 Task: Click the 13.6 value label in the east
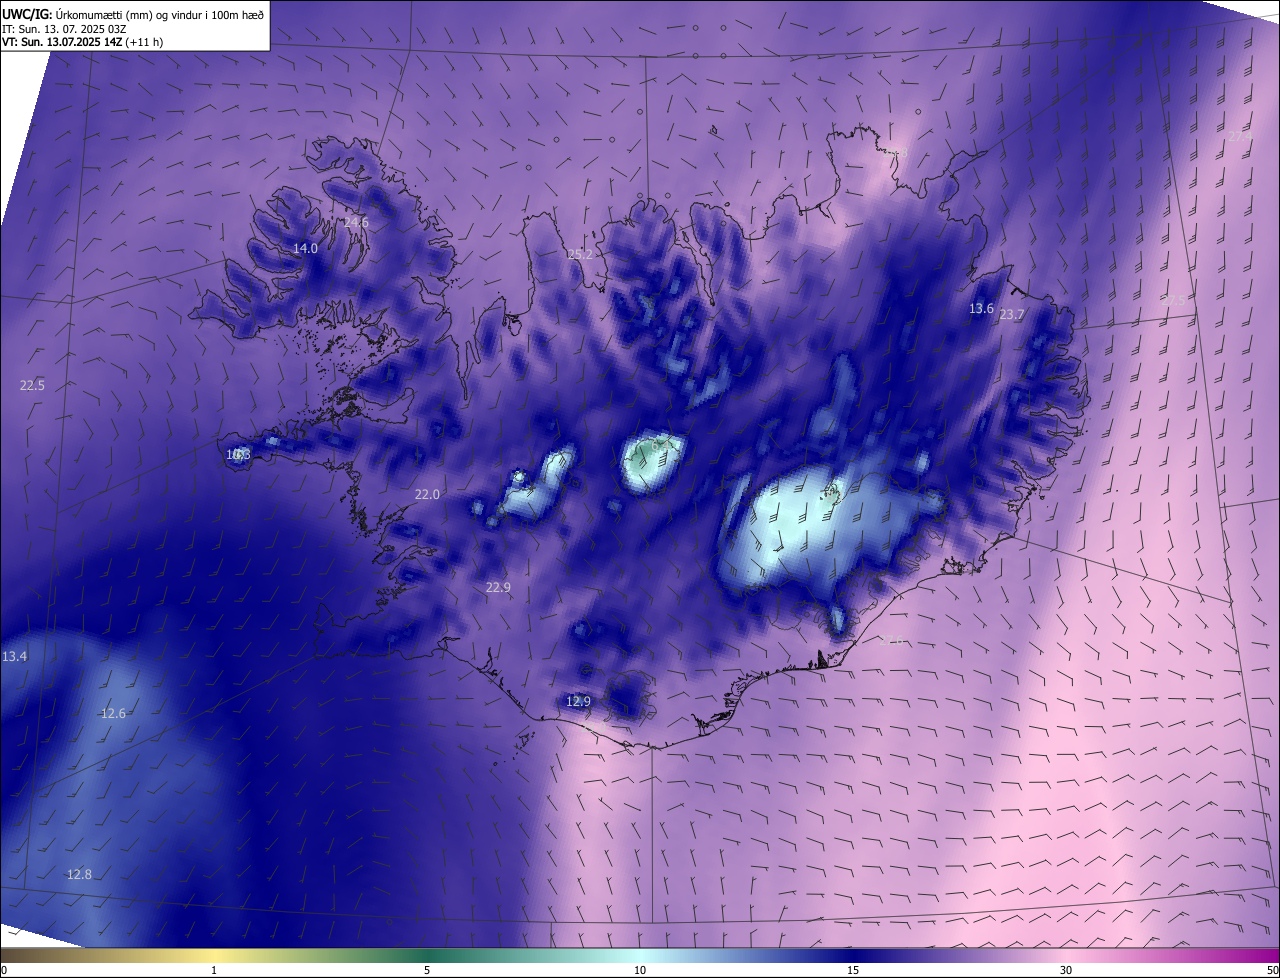(981, 308)
